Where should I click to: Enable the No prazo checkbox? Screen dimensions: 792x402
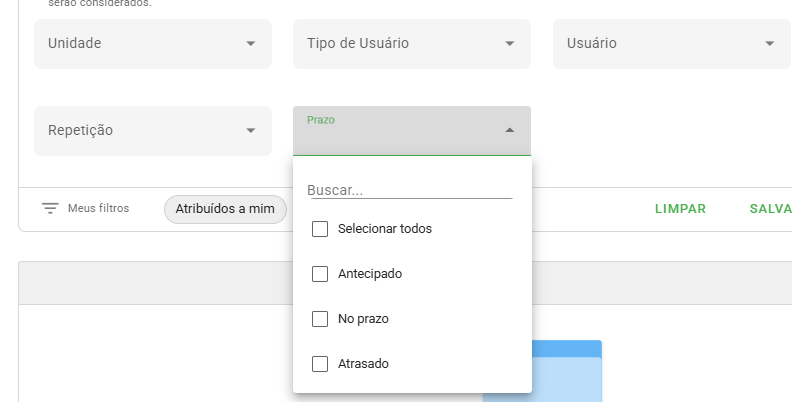320,319
